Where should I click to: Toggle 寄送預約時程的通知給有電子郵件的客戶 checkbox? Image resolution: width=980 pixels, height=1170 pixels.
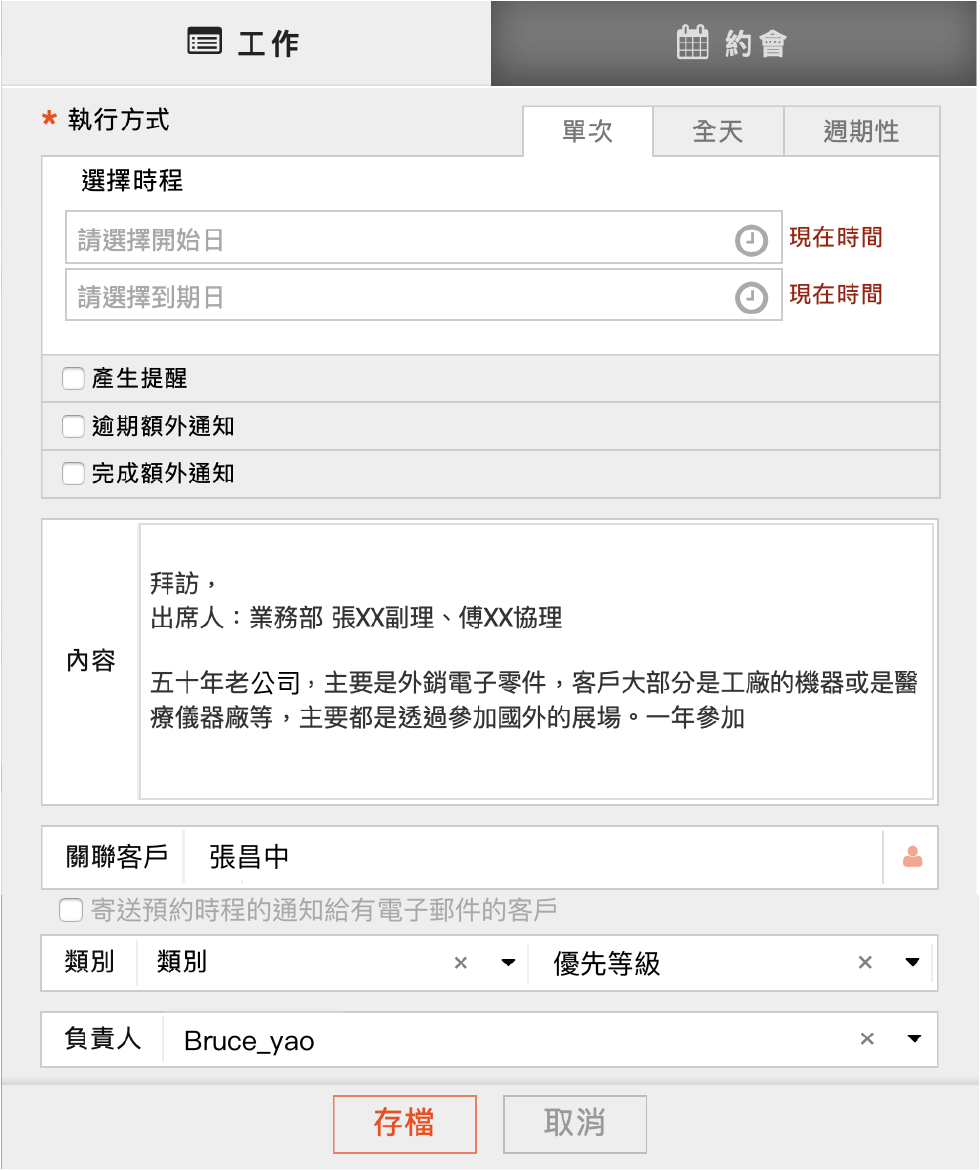tap(71, 910)
